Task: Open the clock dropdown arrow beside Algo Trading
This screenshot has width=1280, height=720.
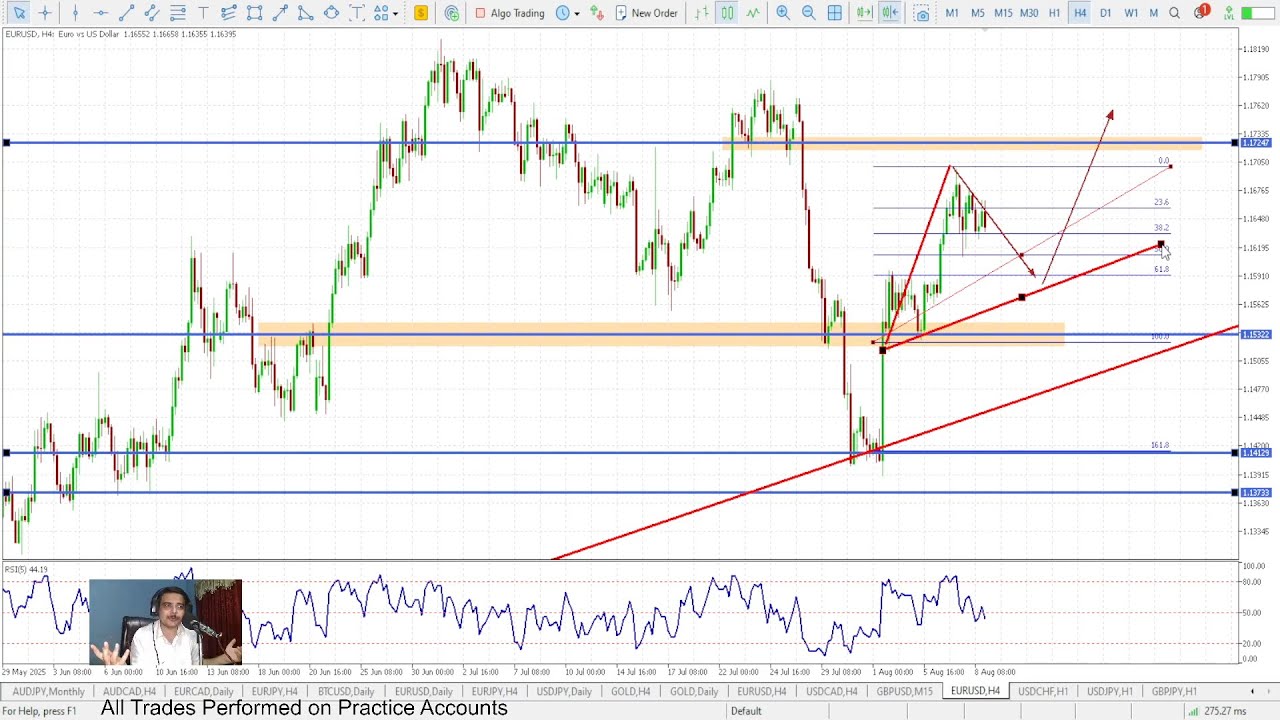Action: [577, 13]
